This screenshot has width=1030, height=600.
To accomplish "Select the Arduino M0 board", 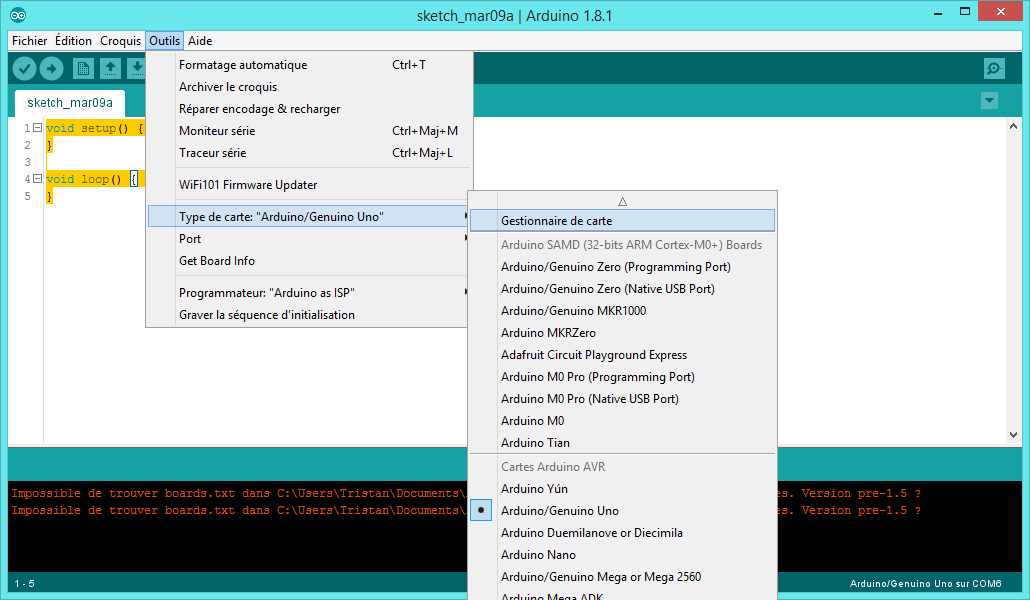I will tap(622, 421).
